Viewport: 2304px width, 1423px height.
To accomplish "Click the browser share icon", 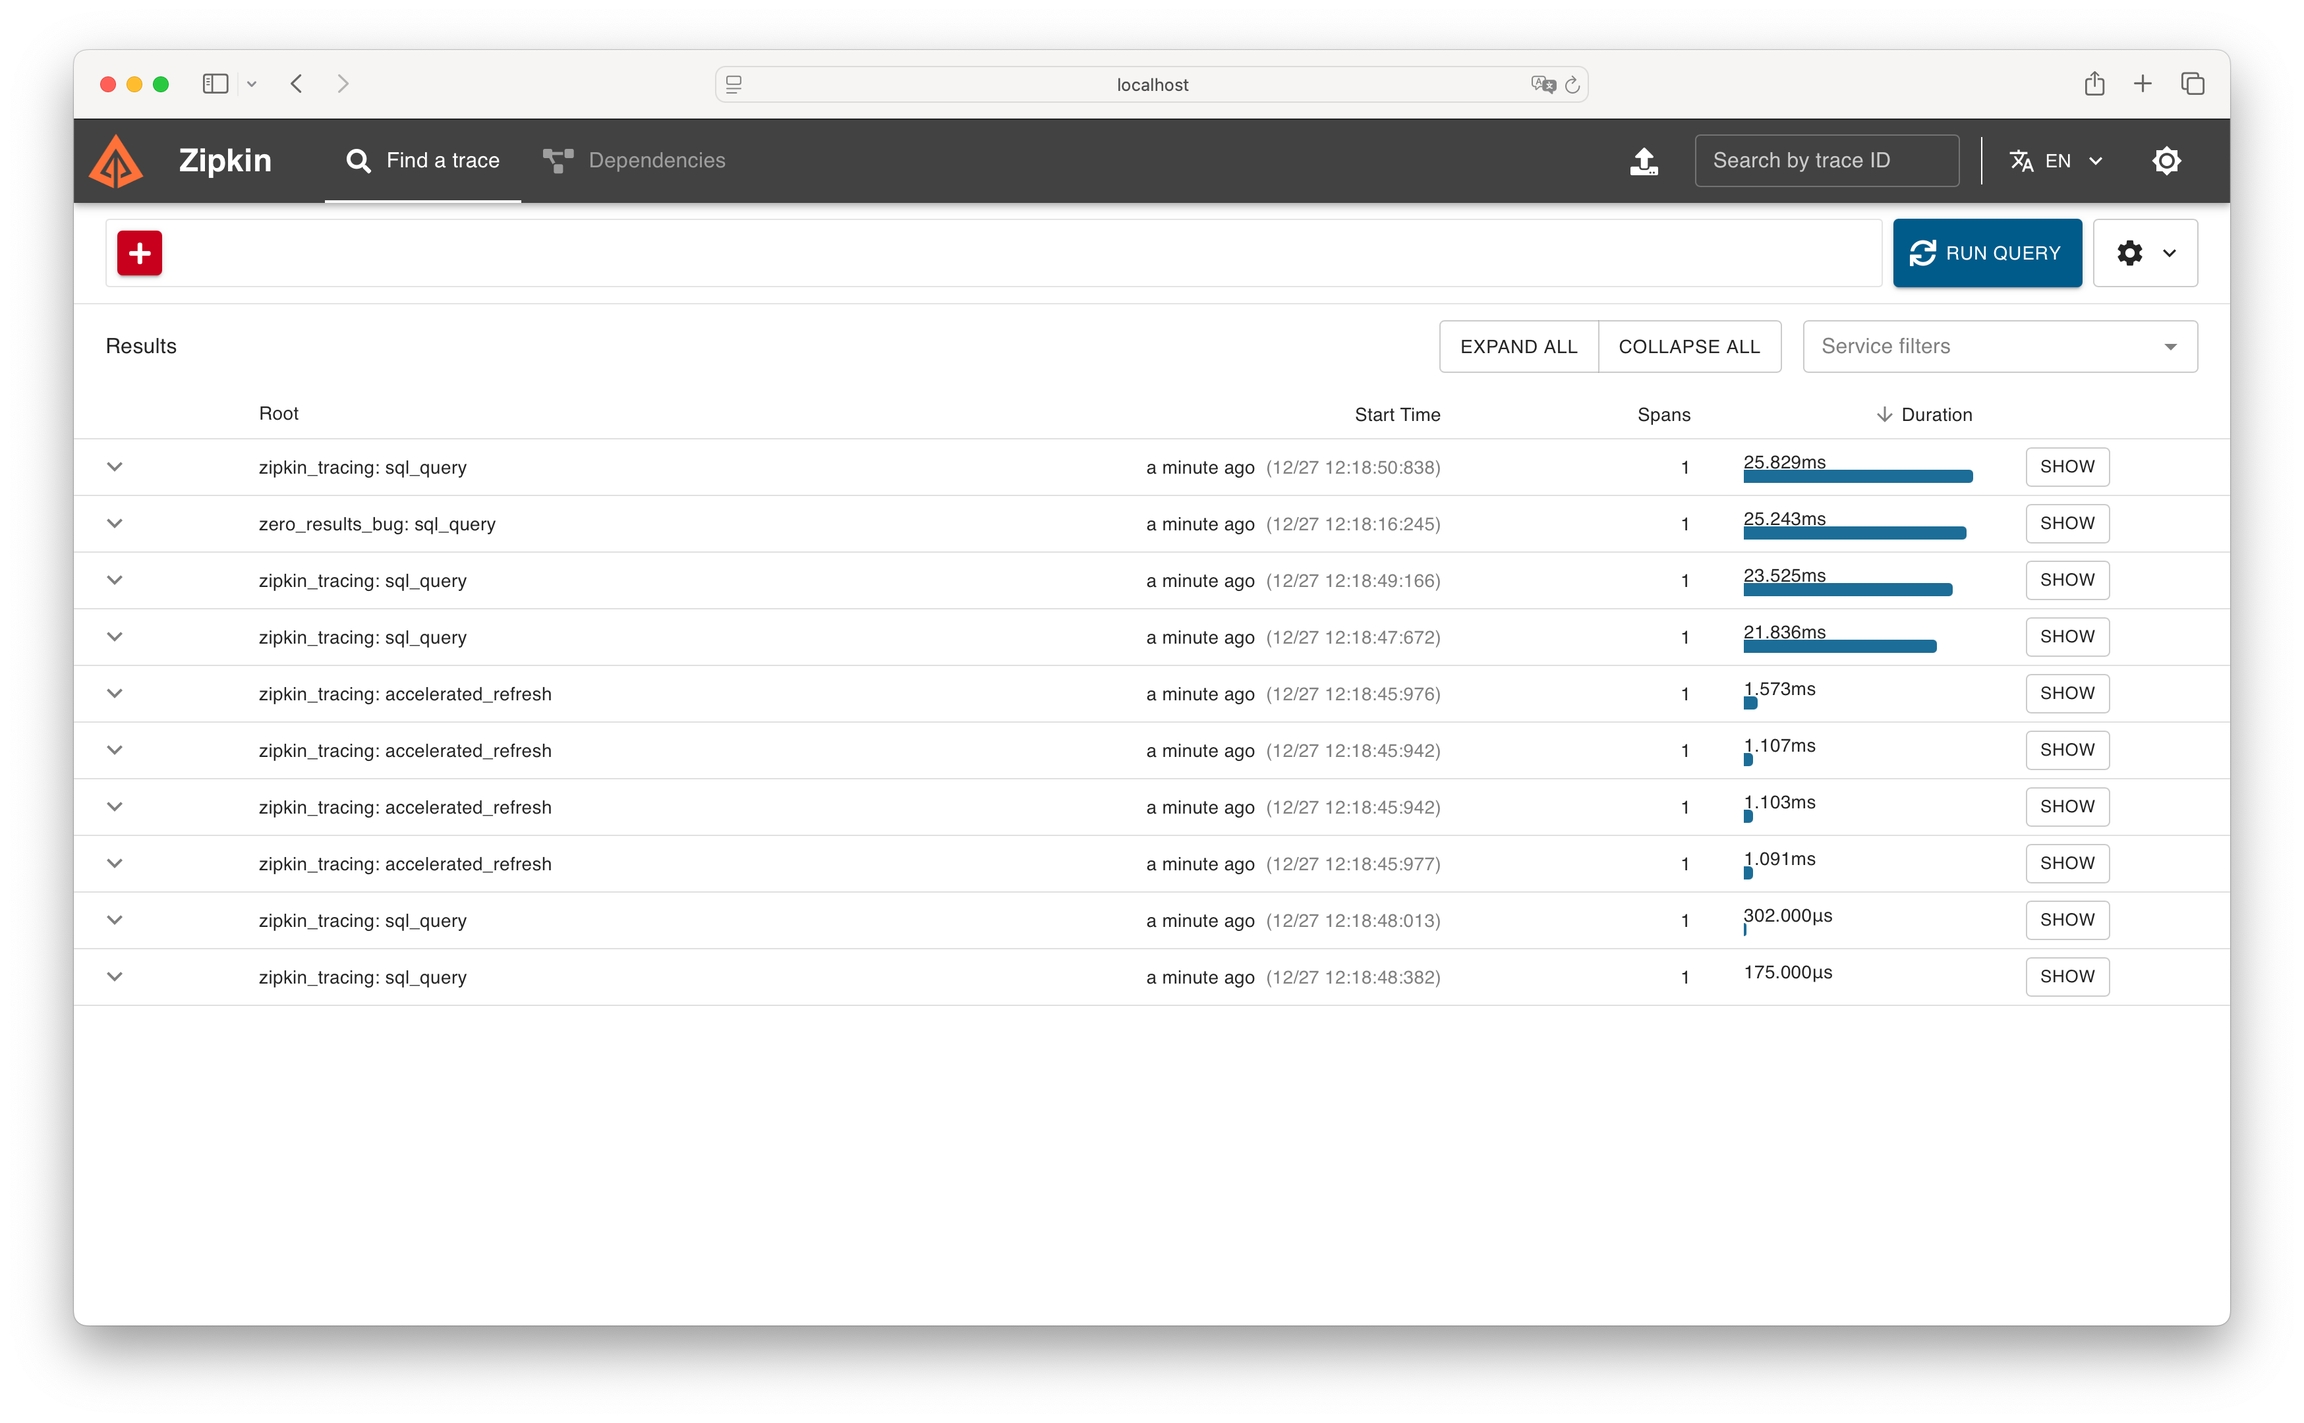I will pyautogui.click(x=2094, y=84).
